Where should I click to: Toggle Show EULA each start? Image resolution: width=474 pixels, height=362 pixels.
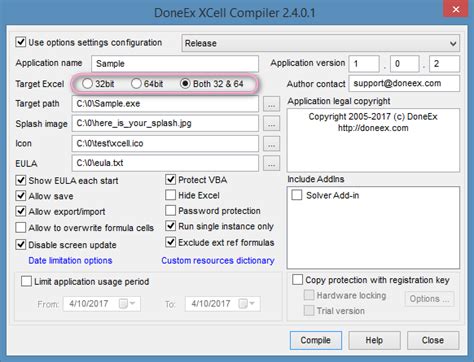[21, 180]
